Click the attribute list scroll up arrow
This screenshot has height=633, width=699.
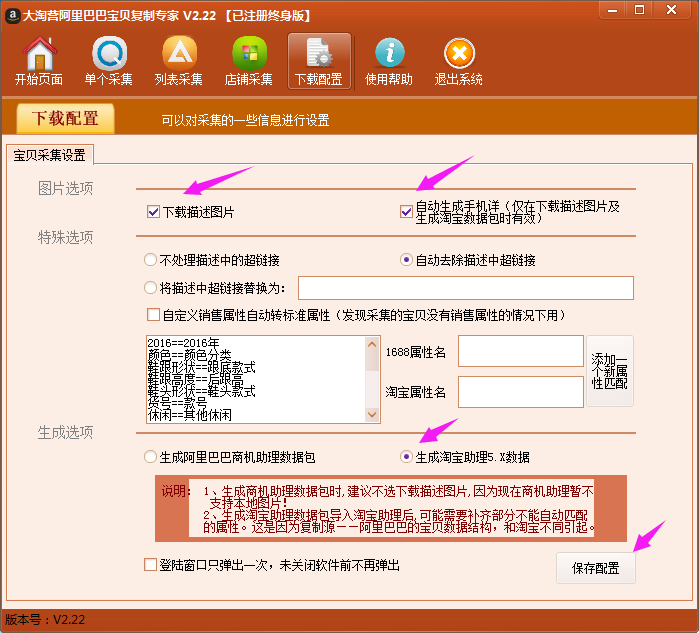click(372, 345)
